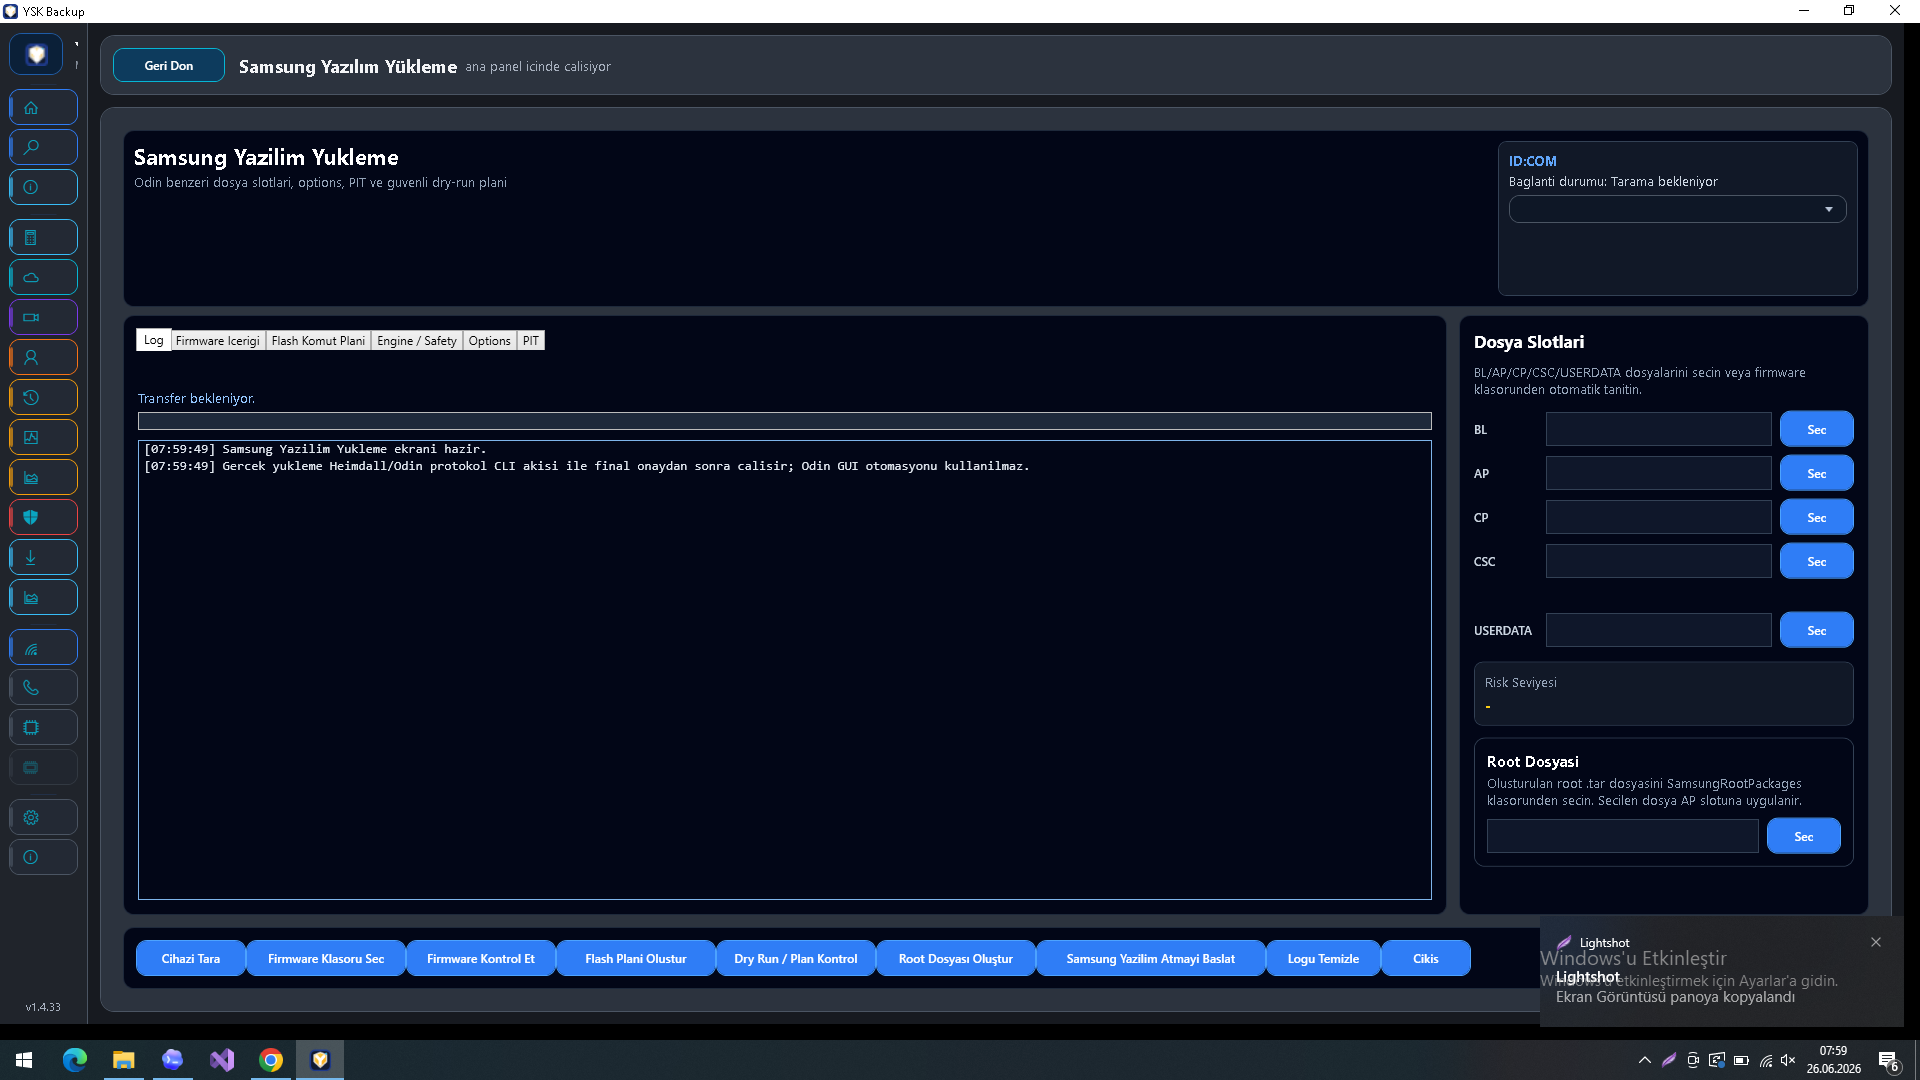Image resolution: width=1920 pixels, height=1080 pixels.
Task: Clear the log with Logu Temizle
Action: tap(1323, 958)
